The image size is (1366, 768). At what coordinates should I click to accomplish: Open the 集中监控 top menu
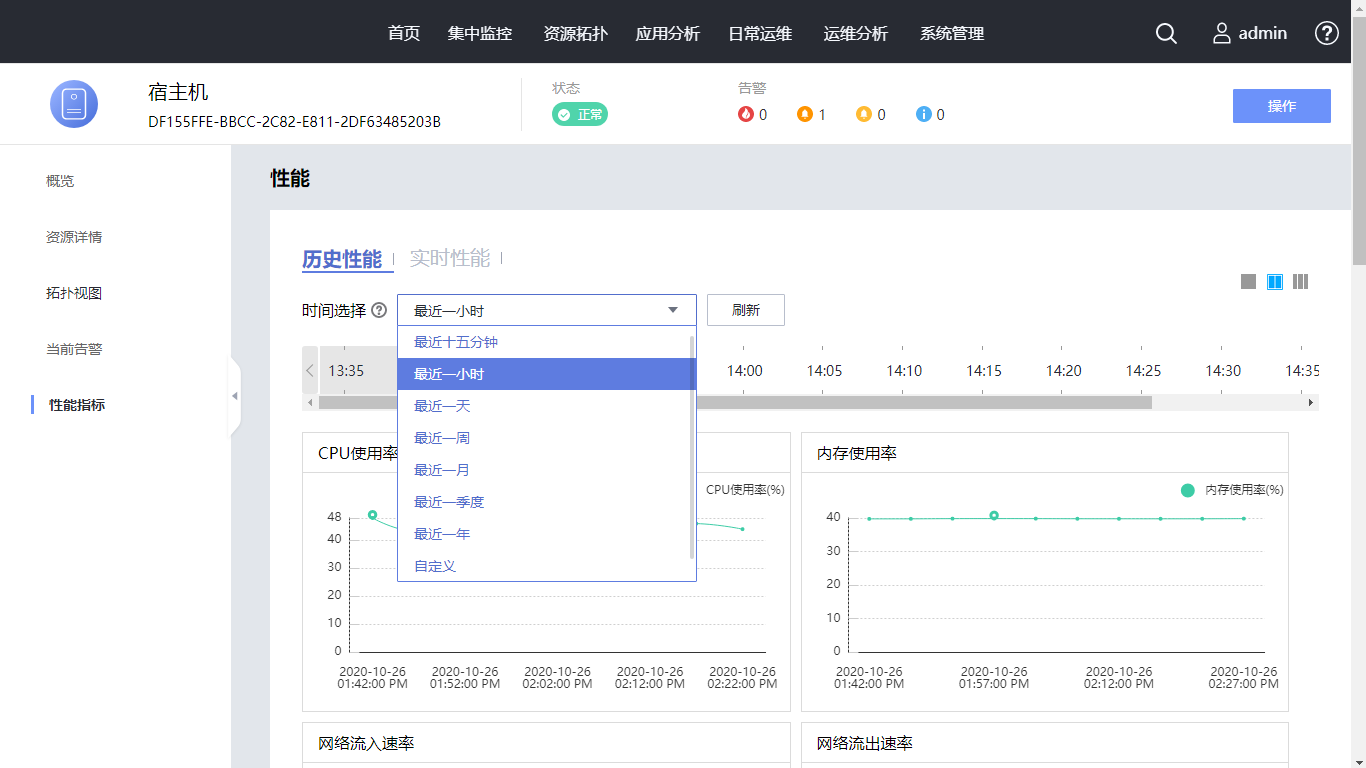(x=480, y=33)
